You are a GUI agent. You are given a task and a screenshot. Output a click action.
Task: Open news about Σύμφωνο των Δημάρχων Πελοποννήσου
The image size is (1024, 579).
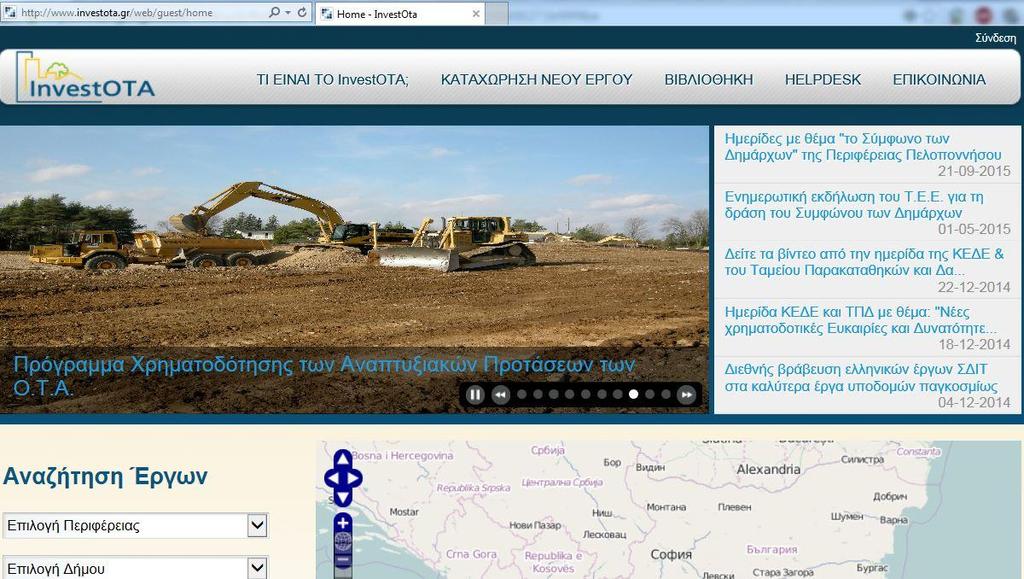point(863,147)
